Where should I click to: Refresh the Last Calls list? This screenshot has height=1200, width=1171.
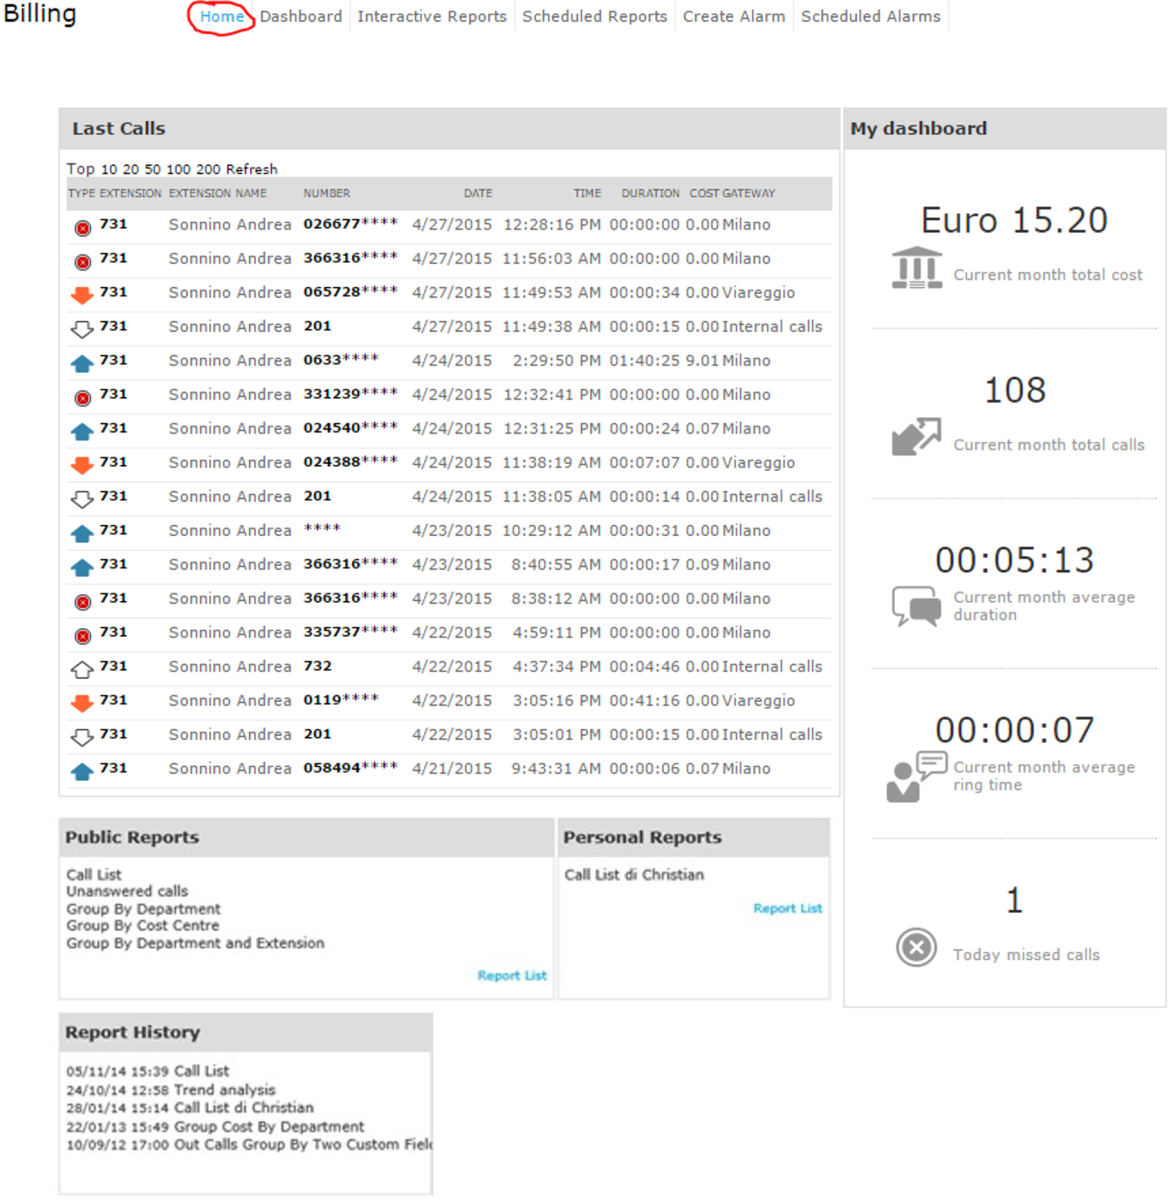pos(251,169)
